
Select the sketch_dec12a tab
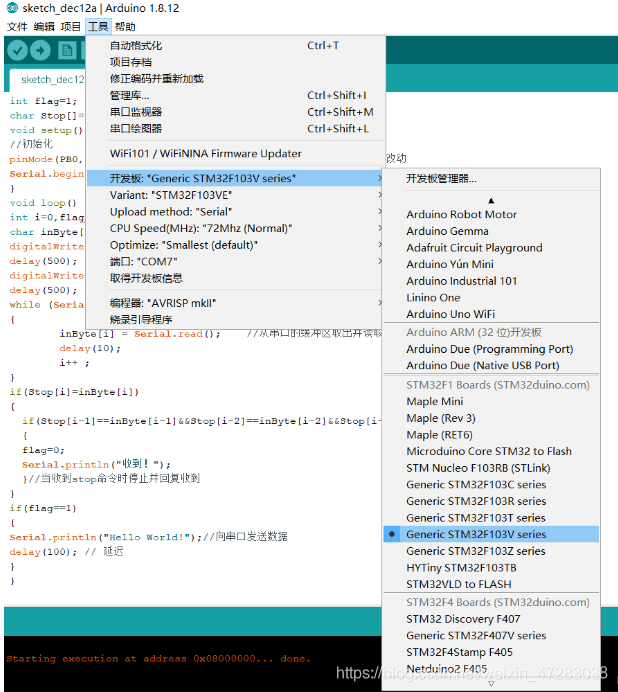[x=48, y=79]
